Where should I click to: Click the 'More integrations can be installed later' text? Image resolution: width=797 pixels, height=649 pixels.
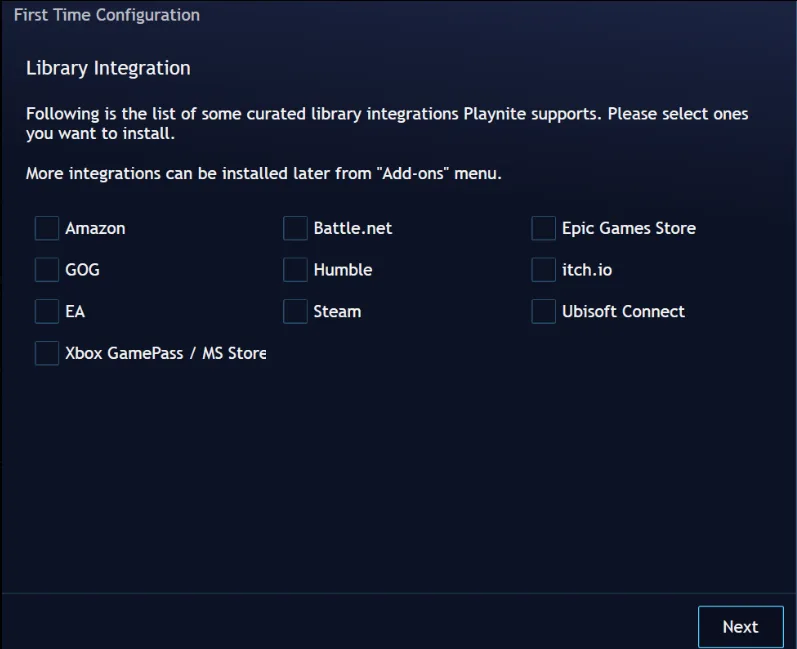pos(264,173)
